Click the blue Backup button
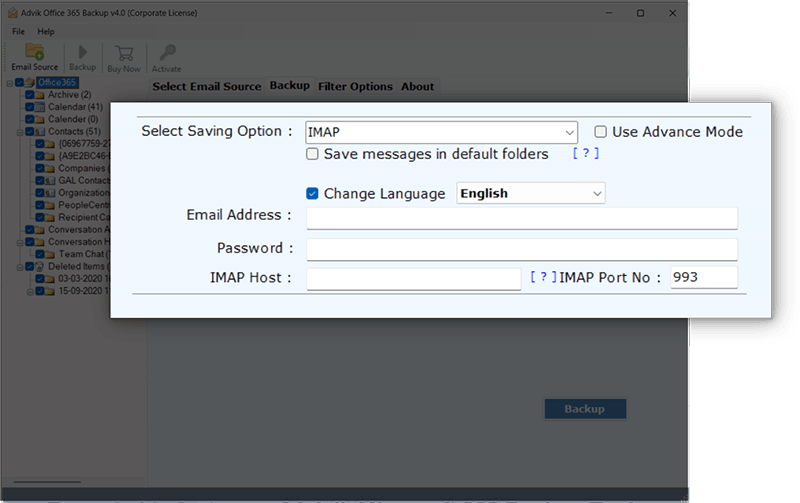The width and height of the screenshot is (800, 503). [x=585, y=409]
